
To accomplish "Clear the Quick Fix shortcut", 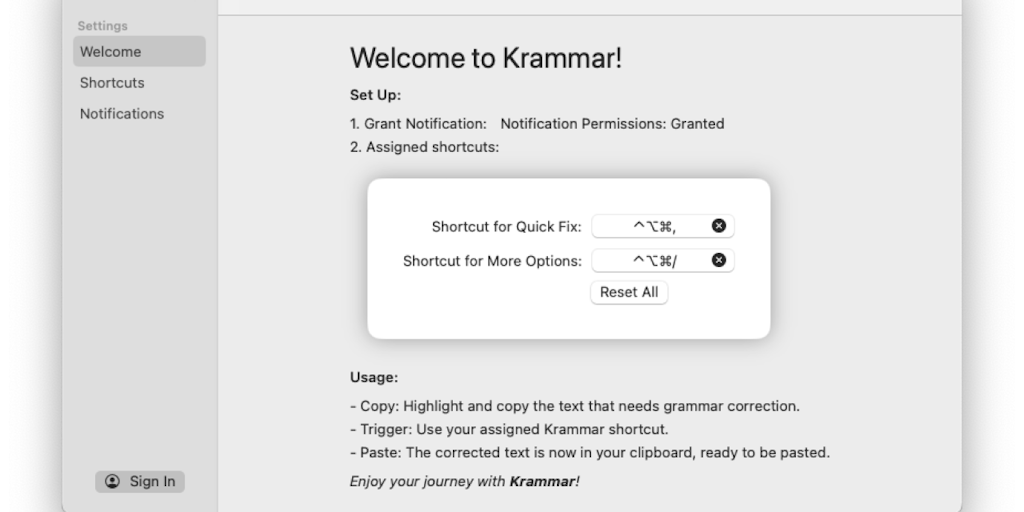I will 718,226.
